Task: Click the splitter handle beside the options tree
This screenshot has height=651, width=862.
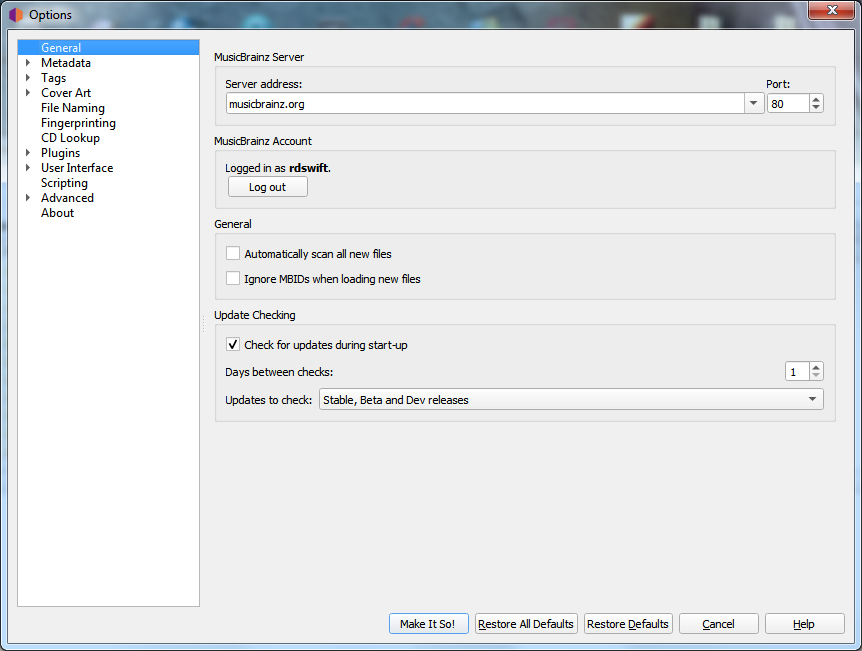Action: (x=203, y=323)
